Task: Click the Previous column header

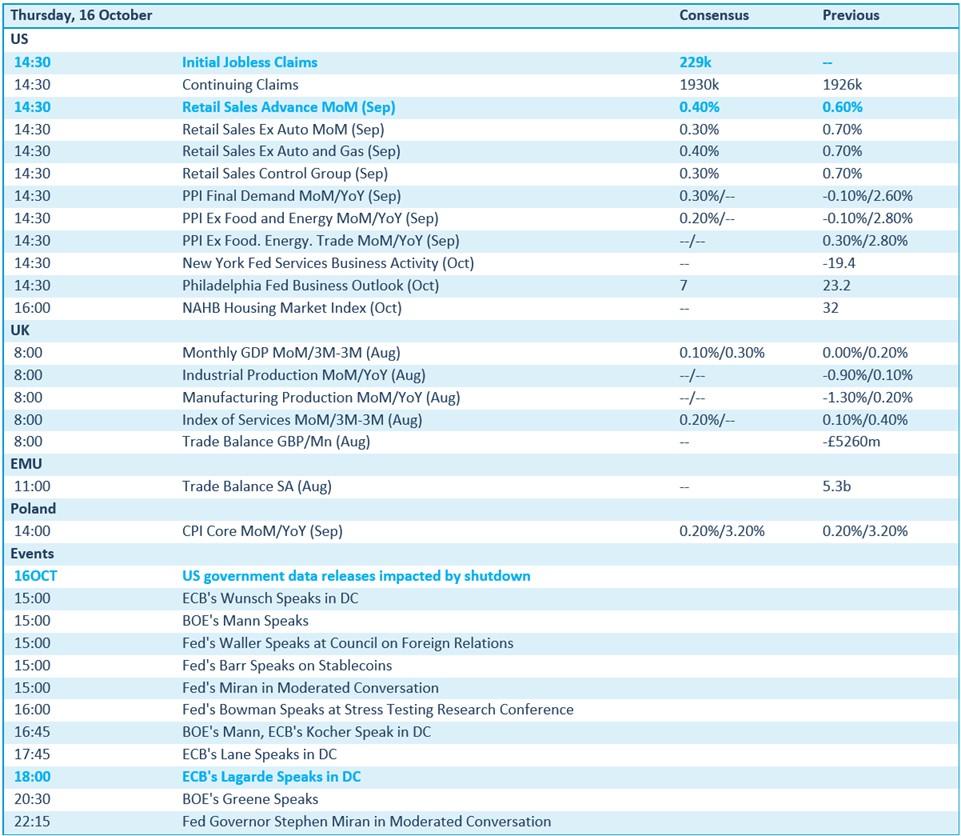Action: [850, 16]
